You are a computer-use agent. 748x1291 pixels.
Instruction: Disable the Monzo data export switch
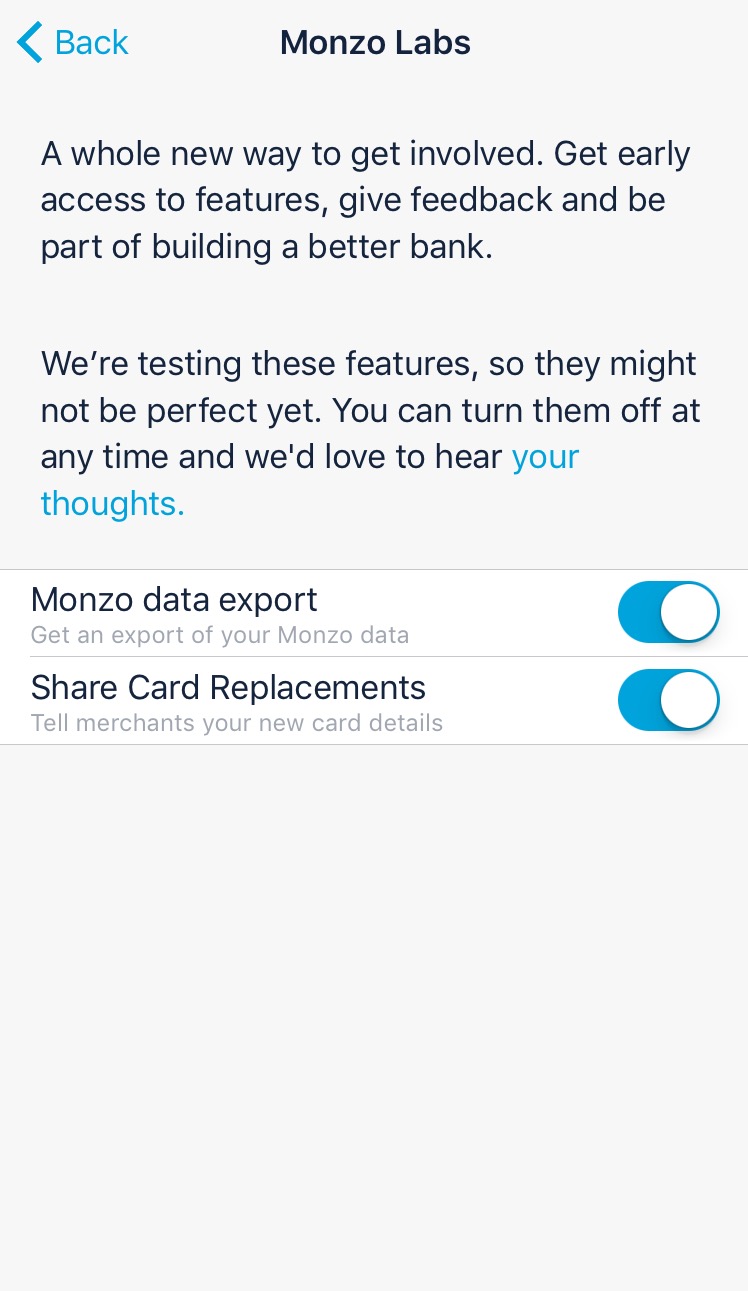point(668,612)
